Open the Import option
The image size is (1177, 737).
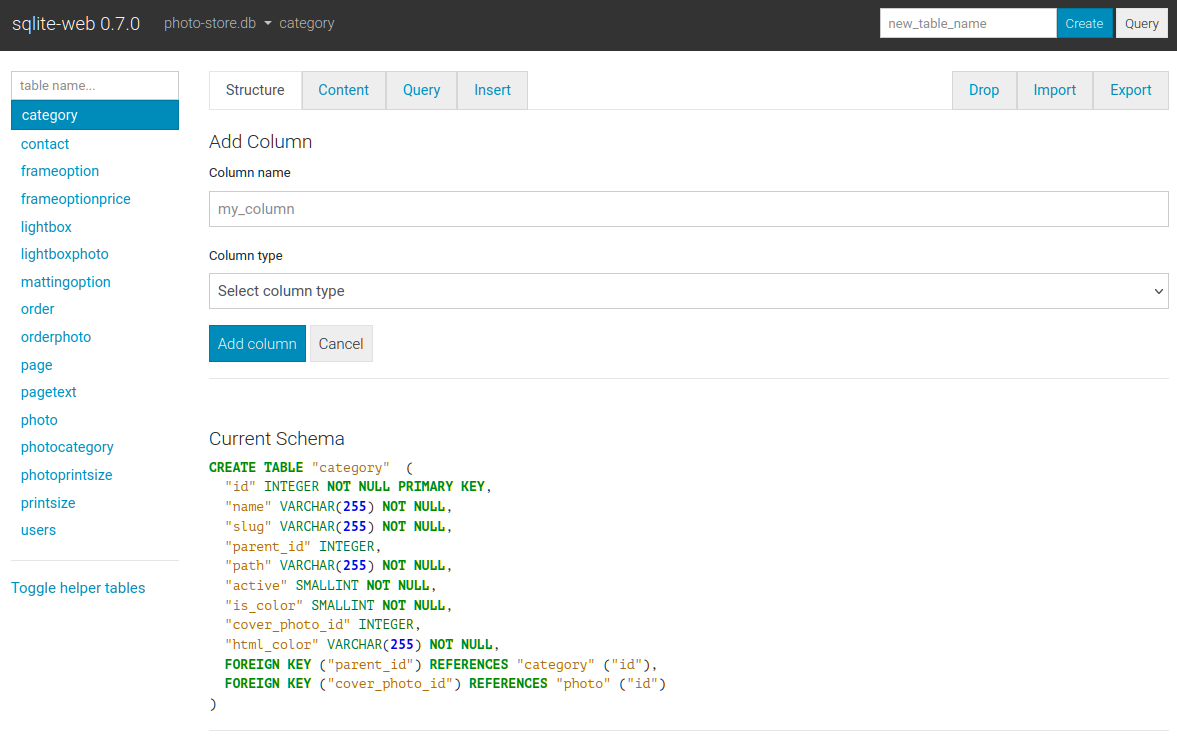coord(1054,90)
